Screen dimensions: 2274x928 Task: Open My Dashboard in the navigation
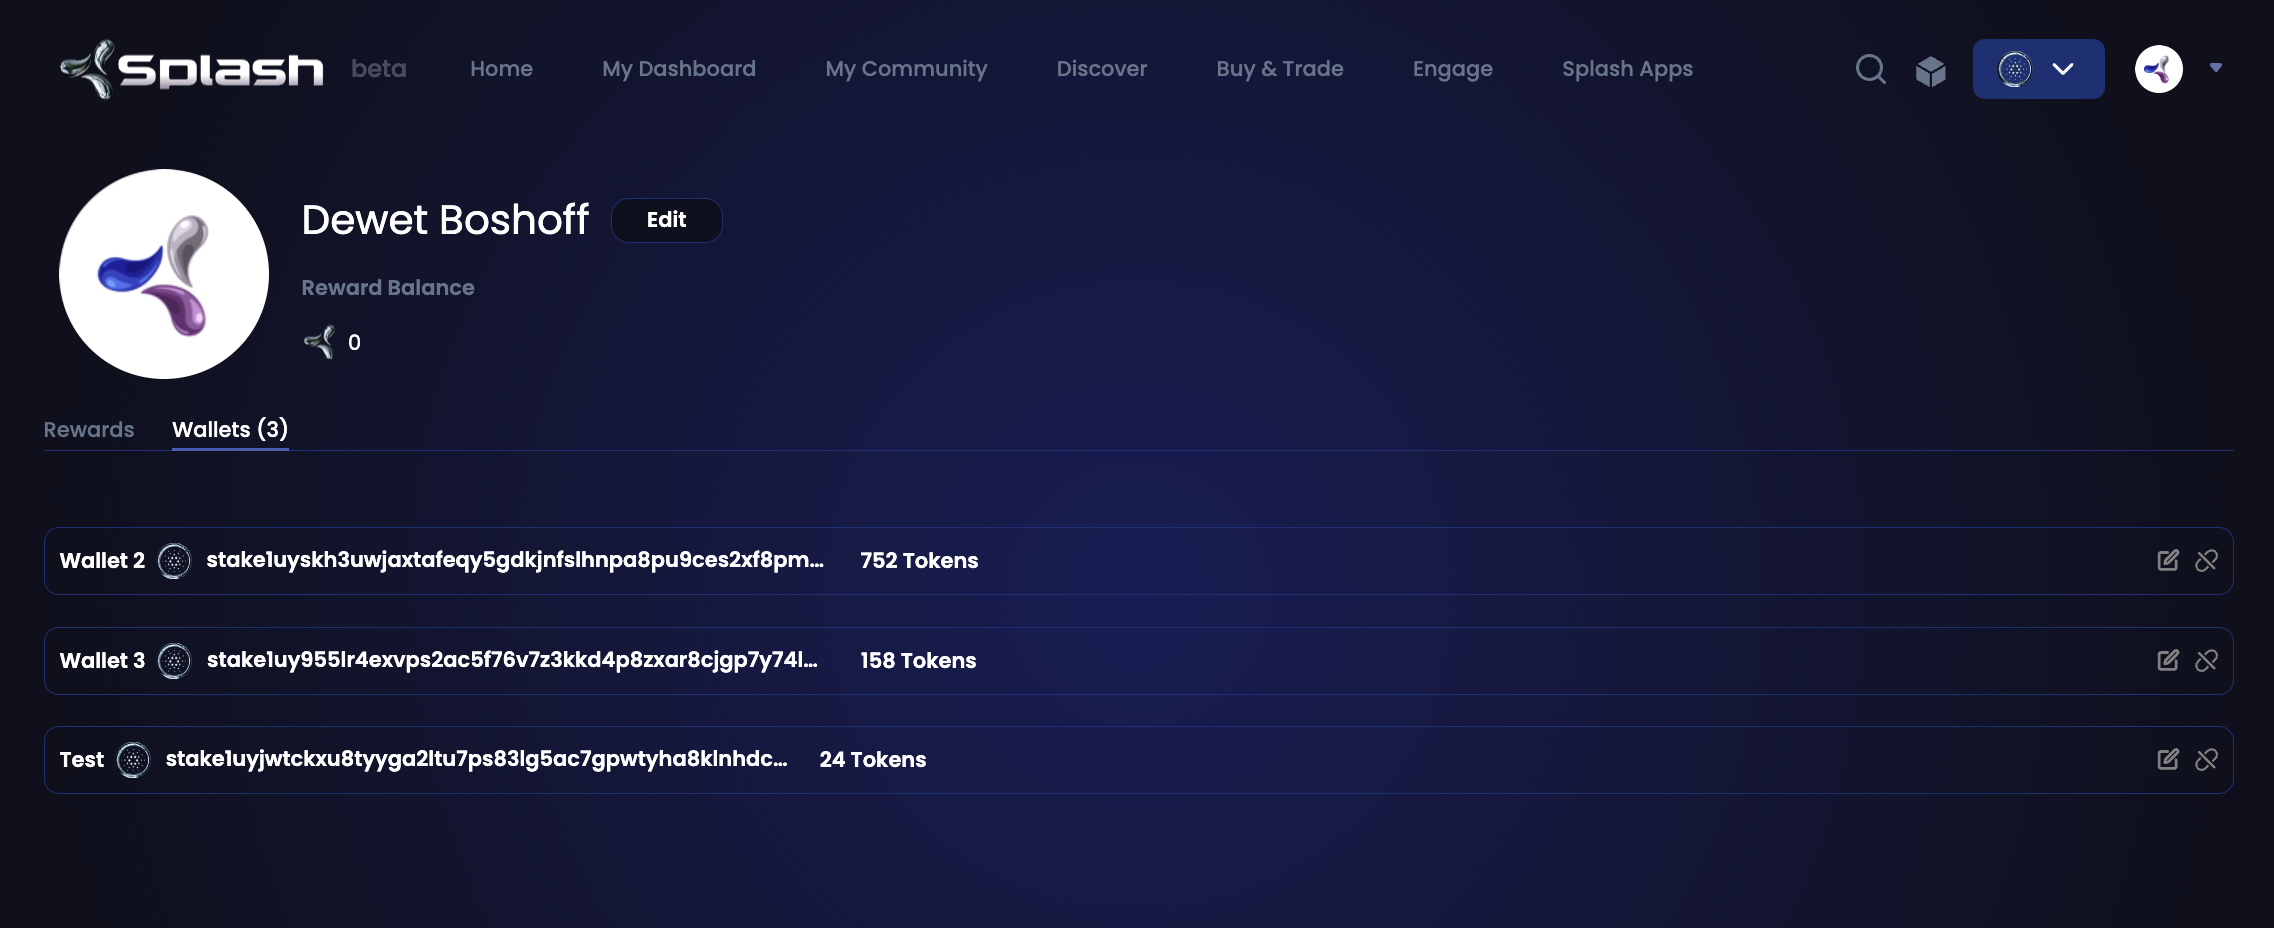pos(678,69)
